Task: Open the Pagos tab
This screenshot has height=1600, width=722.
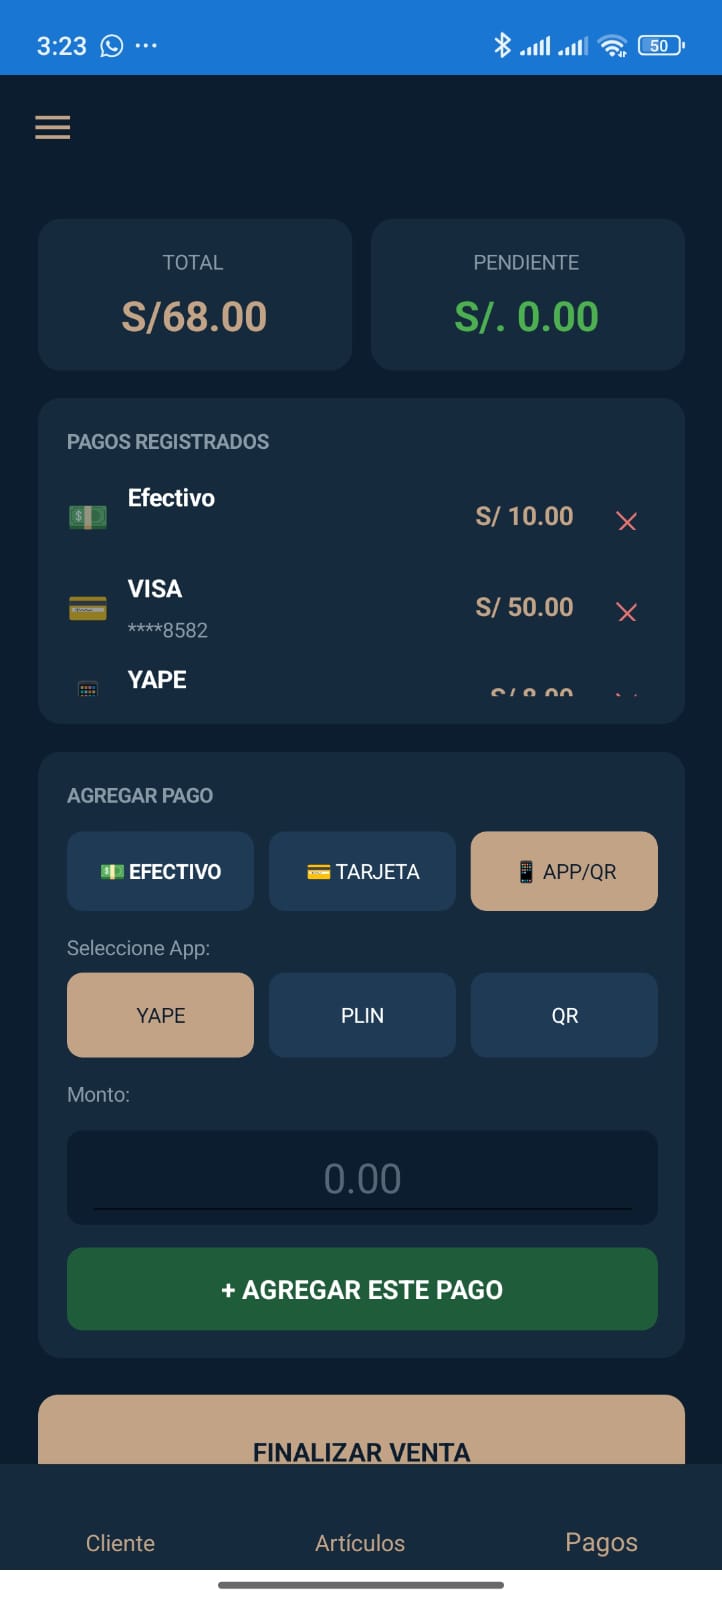Action: [601, 1542]
